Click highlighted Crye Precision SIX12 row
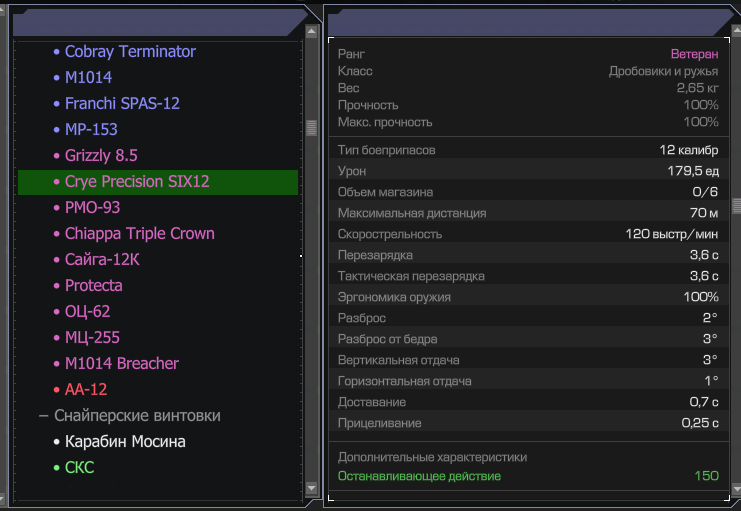This screenshot has width=741, height=511. 158,182
